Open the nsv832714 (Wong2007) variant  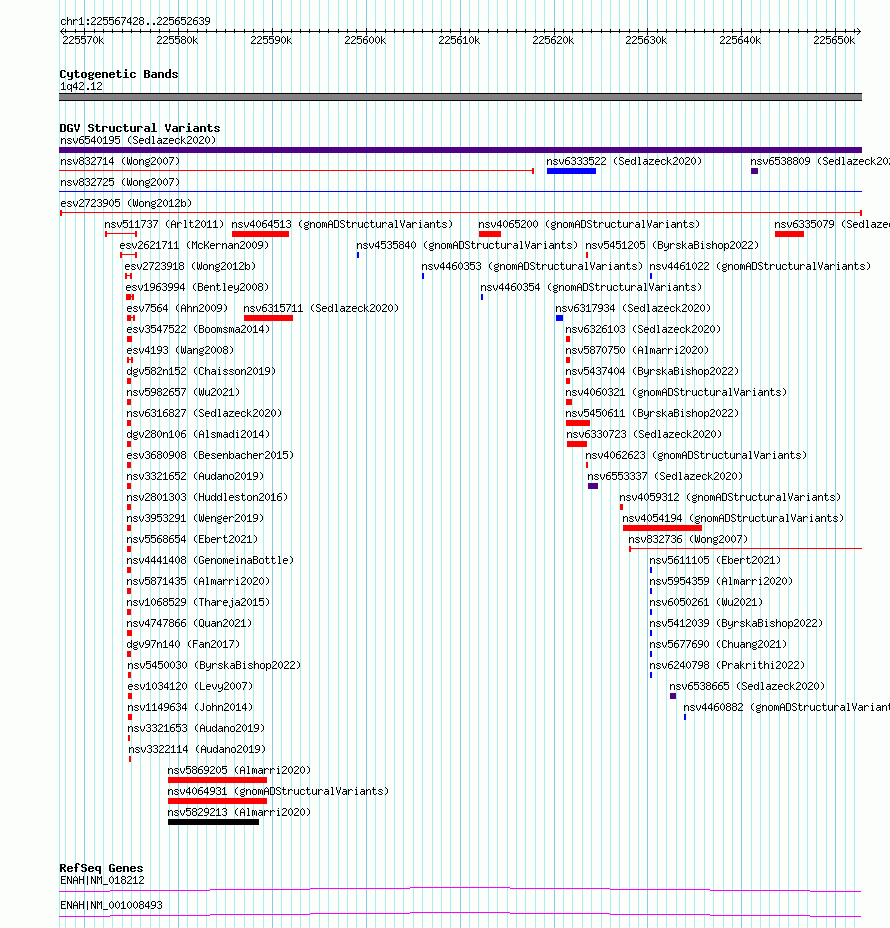pos(120,161)
